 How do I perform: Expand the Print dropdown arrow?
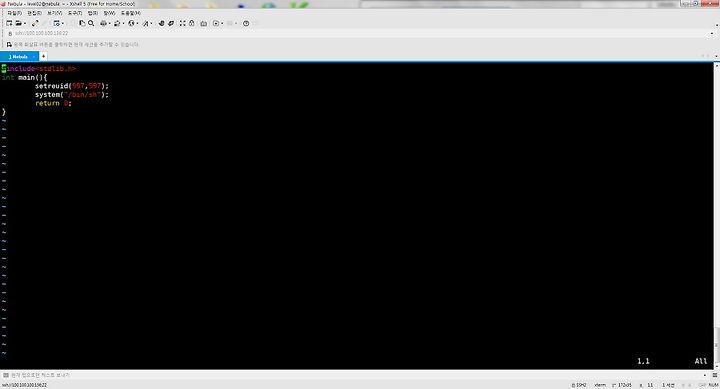click(110, 23)
